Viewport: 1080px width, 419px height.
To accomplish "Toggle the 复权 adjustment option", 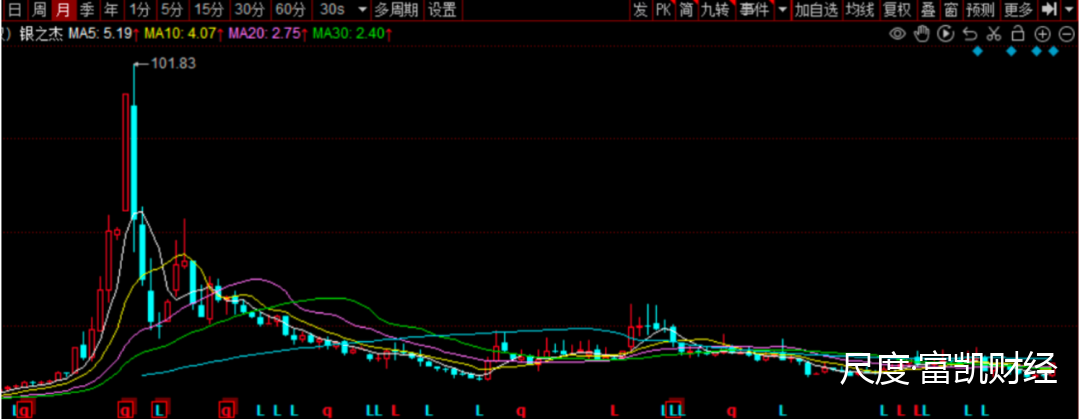I will click(x=897, y=10).
